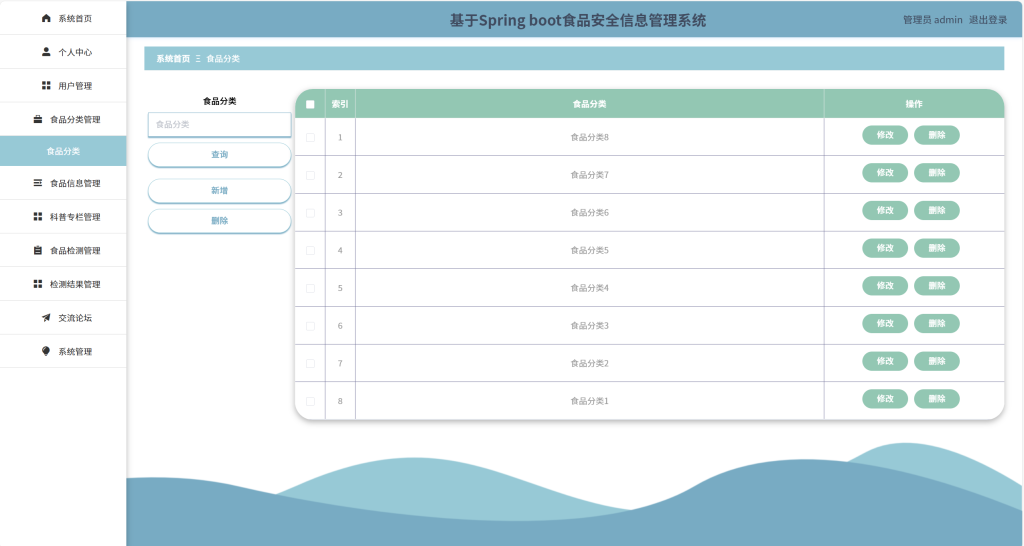The height and width of the screenshot is (546, 1024).
Task: Click the 管理员 admin label in header
Action: click(x=933, y=20)
